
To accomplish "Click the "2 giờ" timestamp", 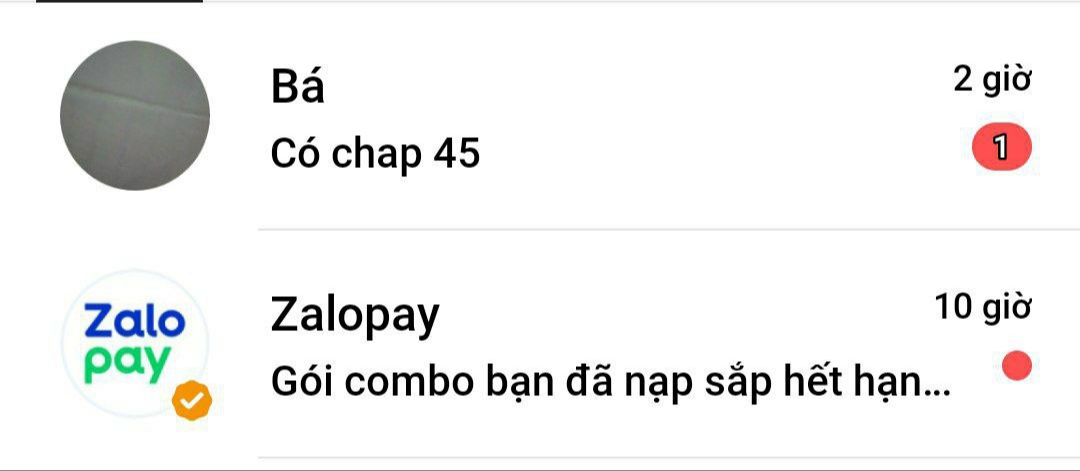I will [x=993, y=80].
